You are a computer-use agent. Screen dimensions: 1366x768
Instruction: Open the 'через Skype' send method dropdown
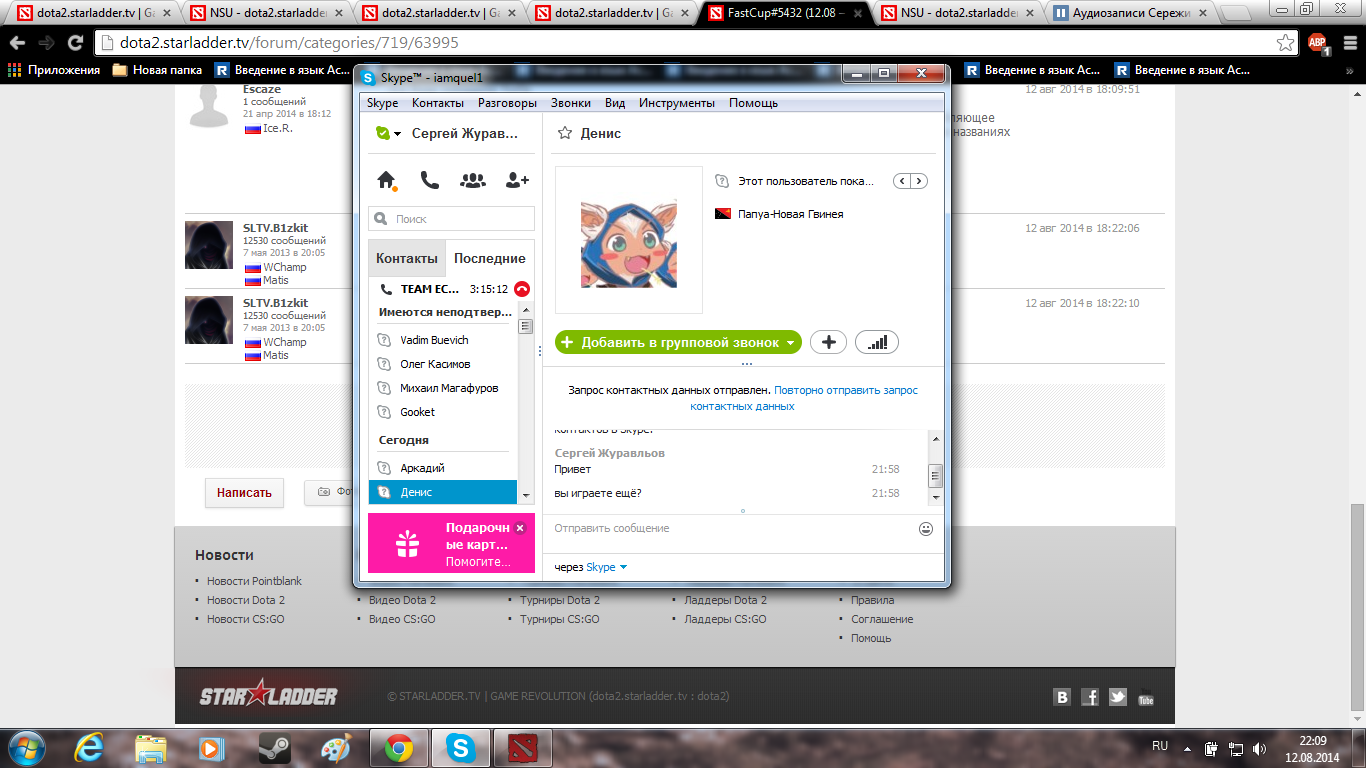click(623, 567)
